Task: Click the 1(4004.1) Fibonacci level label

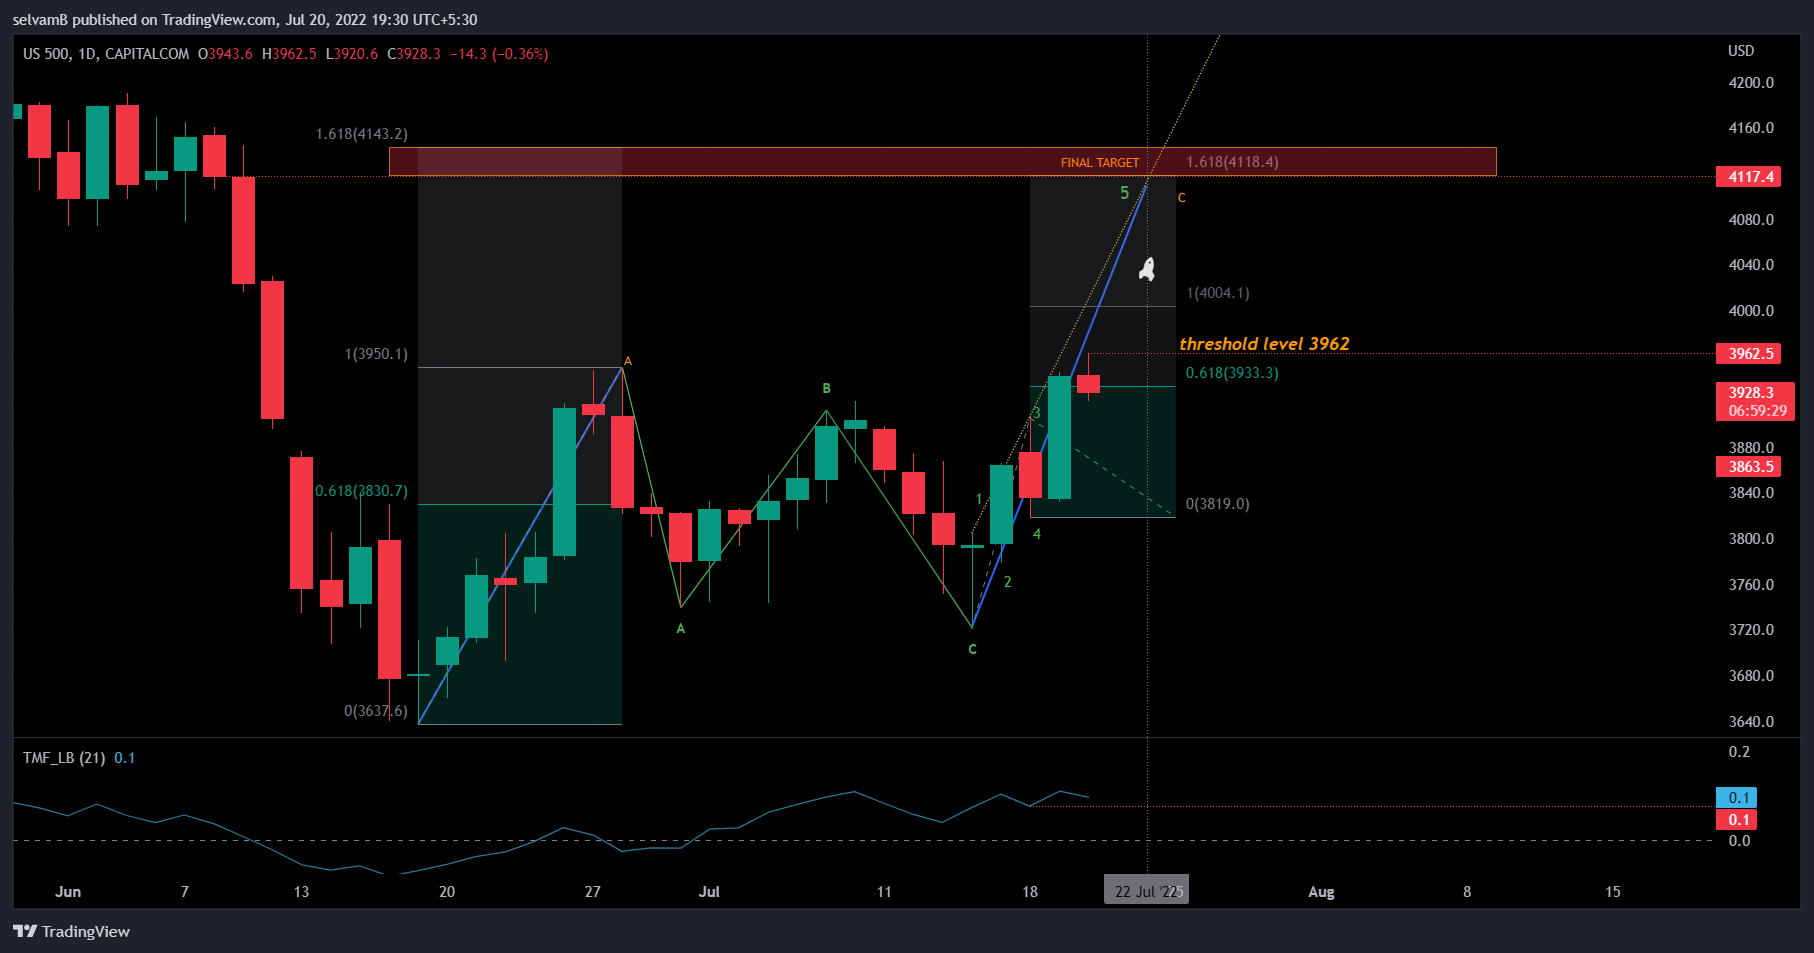Action: click(x=1218, y=293)
